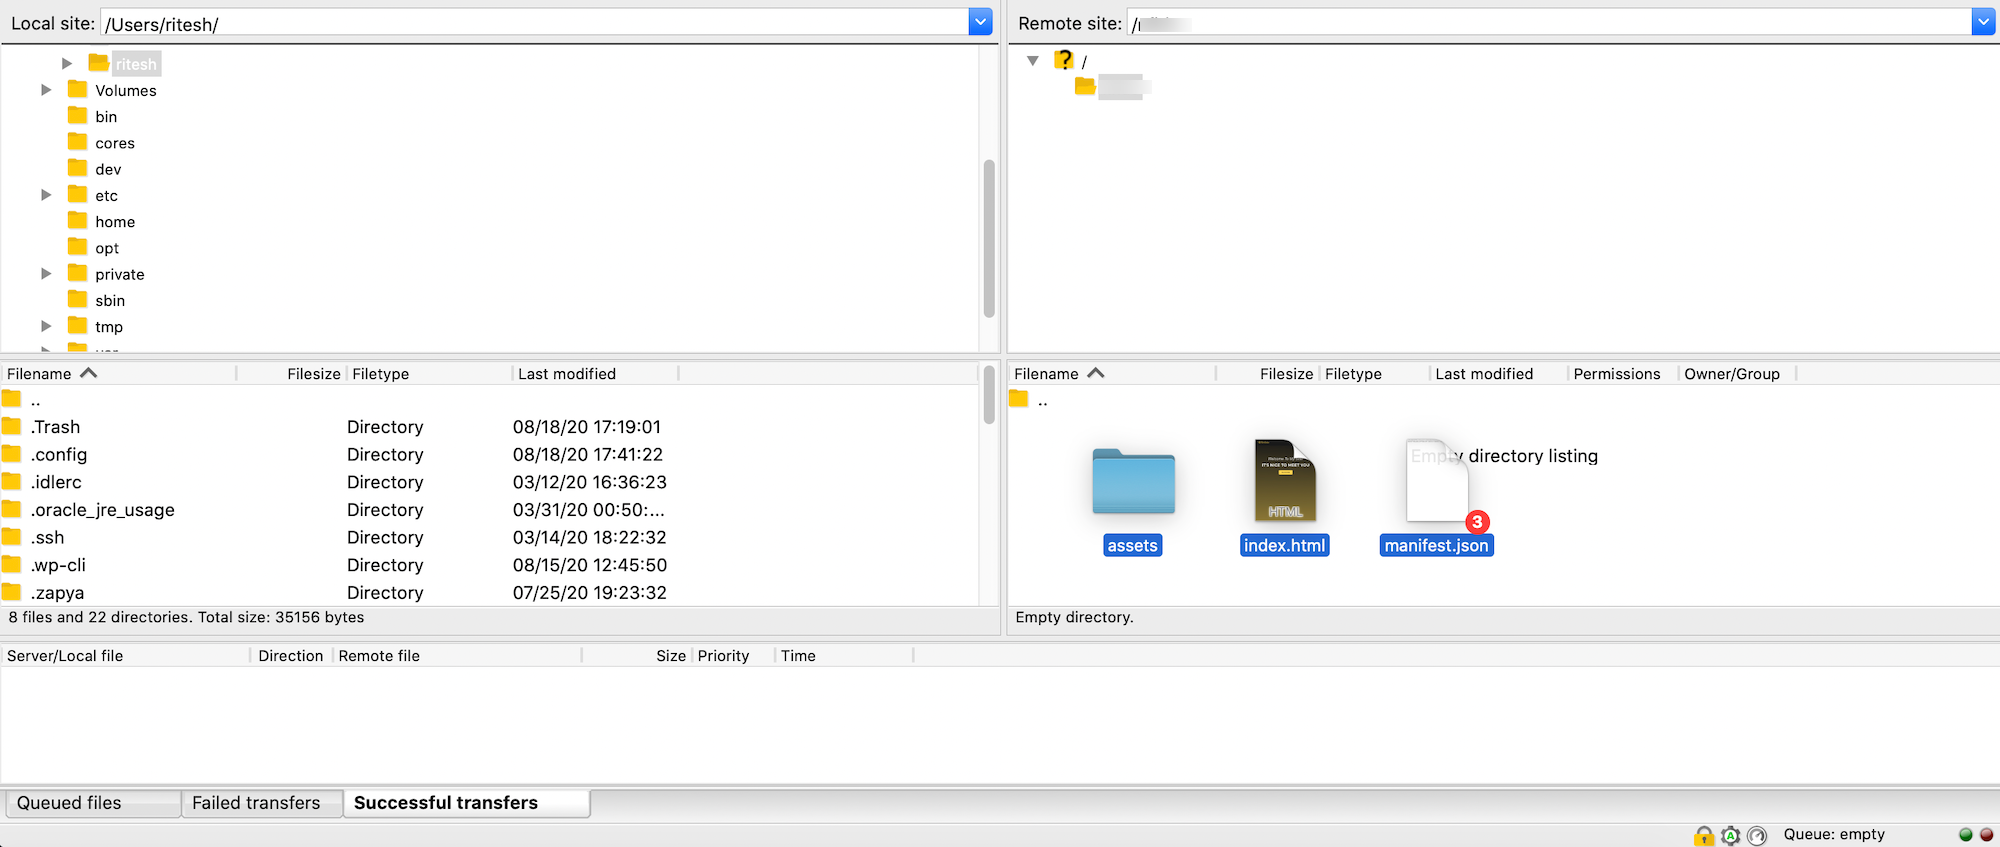Viewport: 2000px width, 847px height.
Task: Select the assets folder icon
Action: click(1133, 483)
